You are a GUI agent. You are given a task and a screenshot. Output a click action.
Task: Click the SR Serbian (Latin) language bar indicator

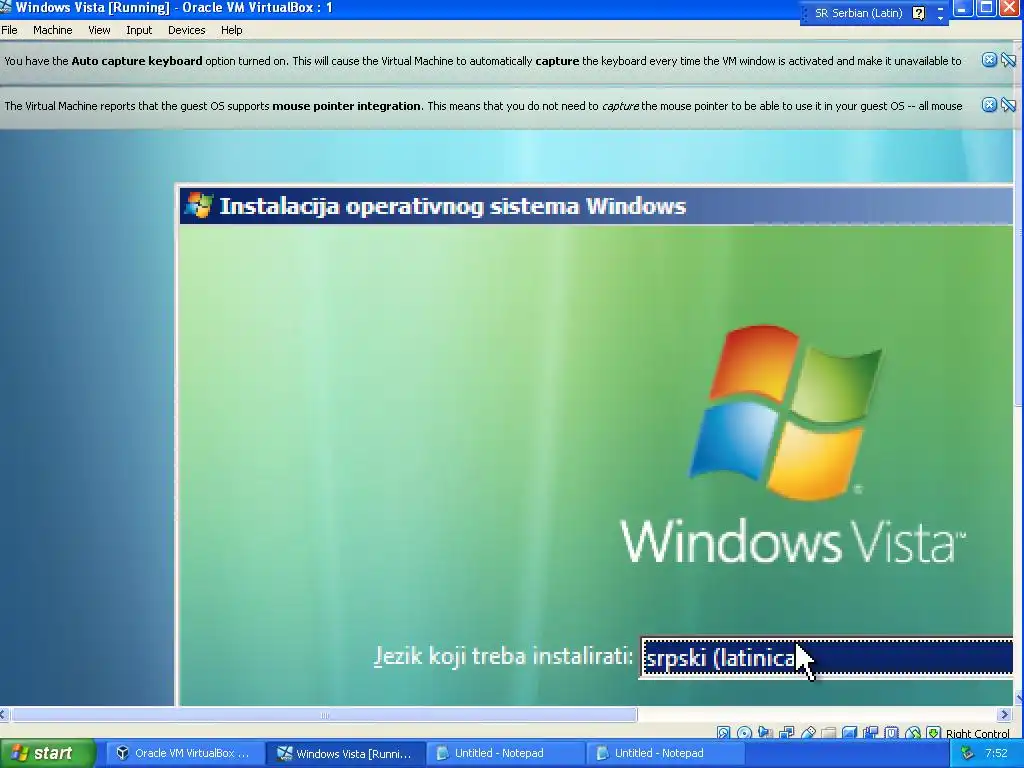pyautogui.click(x=858, y=13)
